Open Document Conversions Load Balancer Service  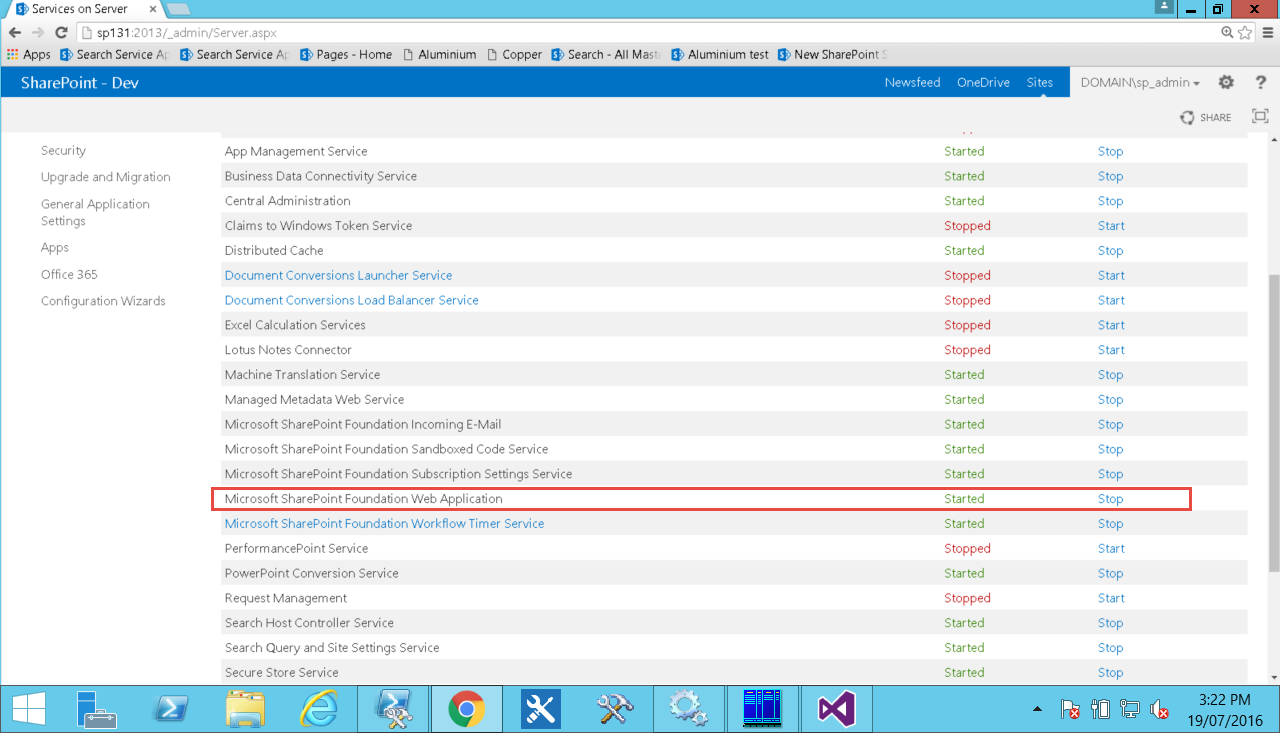click(351, 301)
